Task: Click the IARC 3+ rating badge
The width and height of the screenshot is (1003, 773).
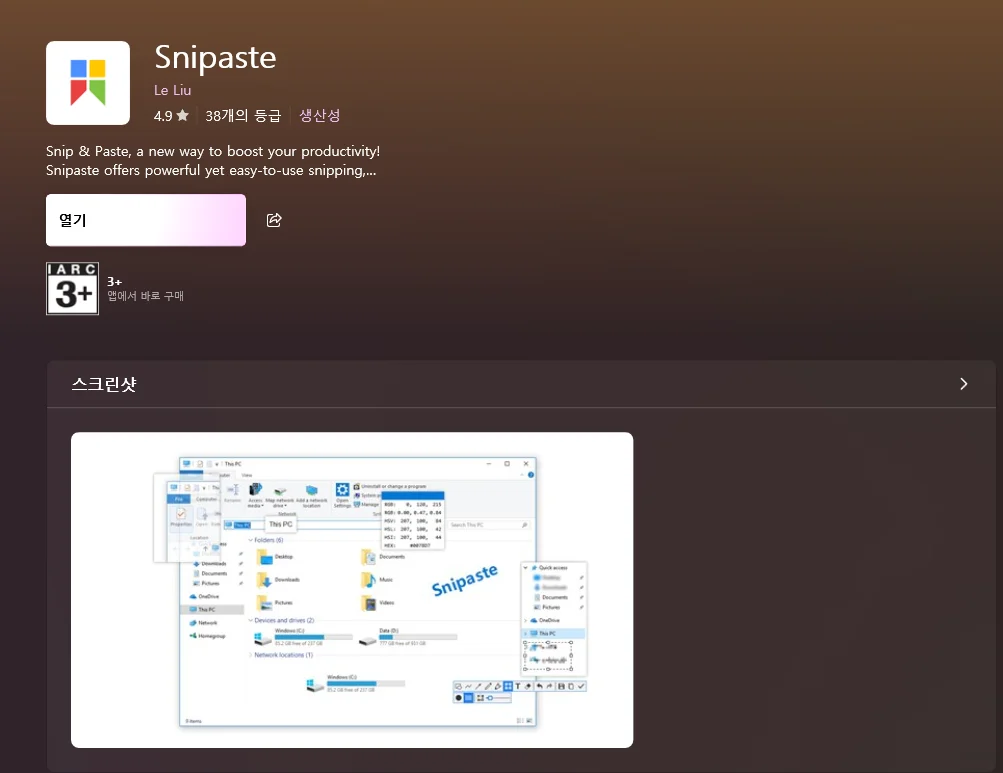Action: pyautogui.click(x=72, y=289)
